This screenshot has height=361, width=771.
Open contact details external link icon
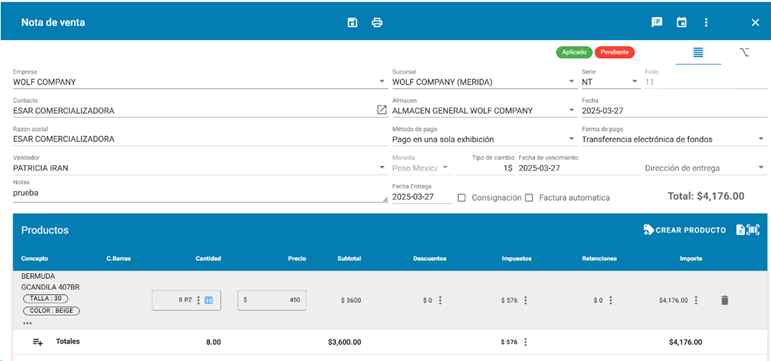[x=382, y=110]
